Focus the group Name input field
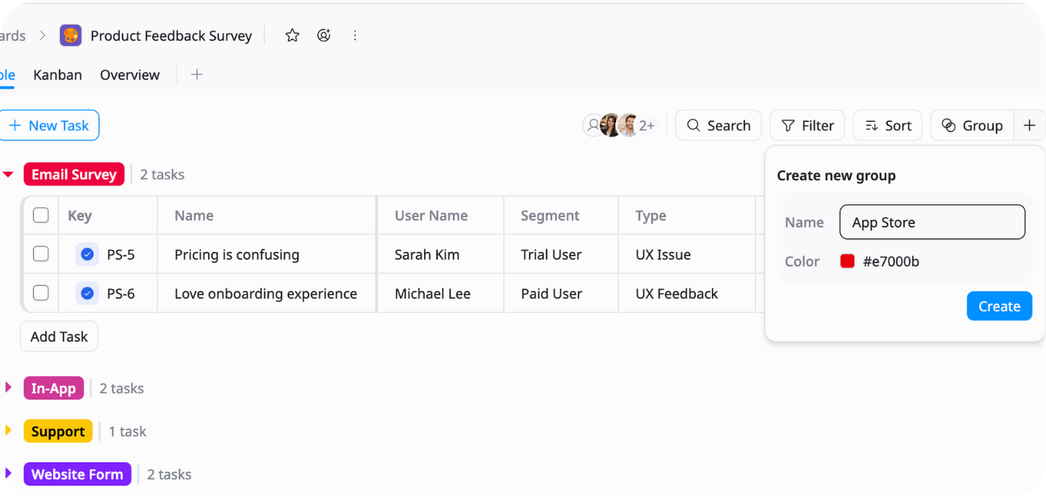This screenshot has width=1046, height=500. pos(932,222)
